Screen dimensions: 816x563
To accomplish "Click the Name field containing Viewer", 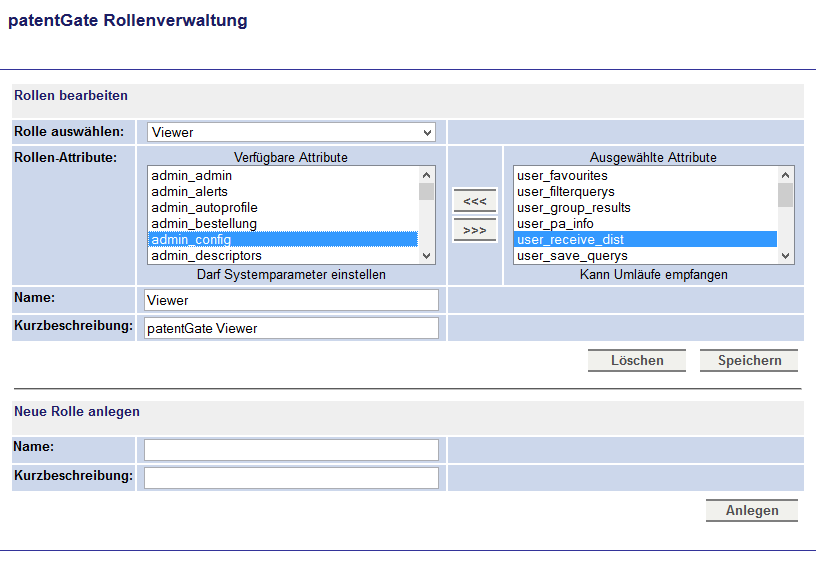I will (291, 300).
